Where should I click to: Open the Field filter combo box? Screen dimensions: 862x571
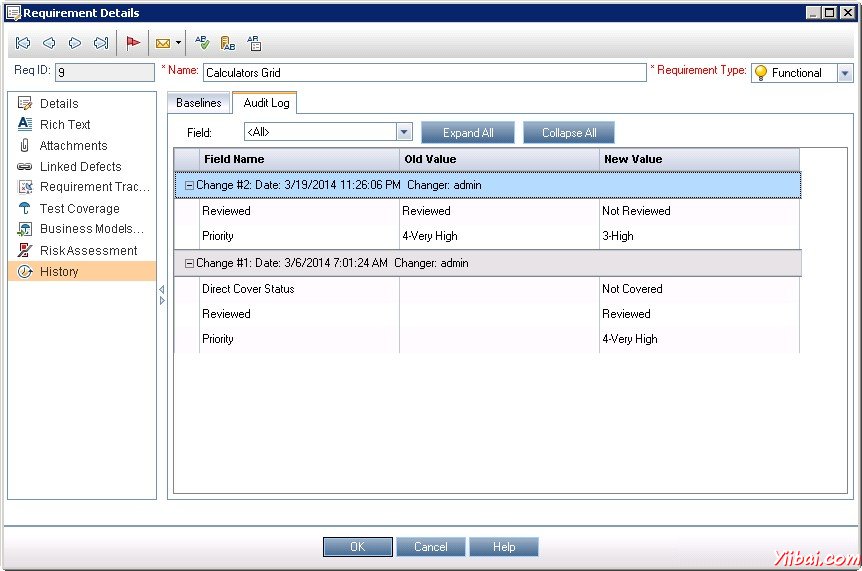point(404,132)
